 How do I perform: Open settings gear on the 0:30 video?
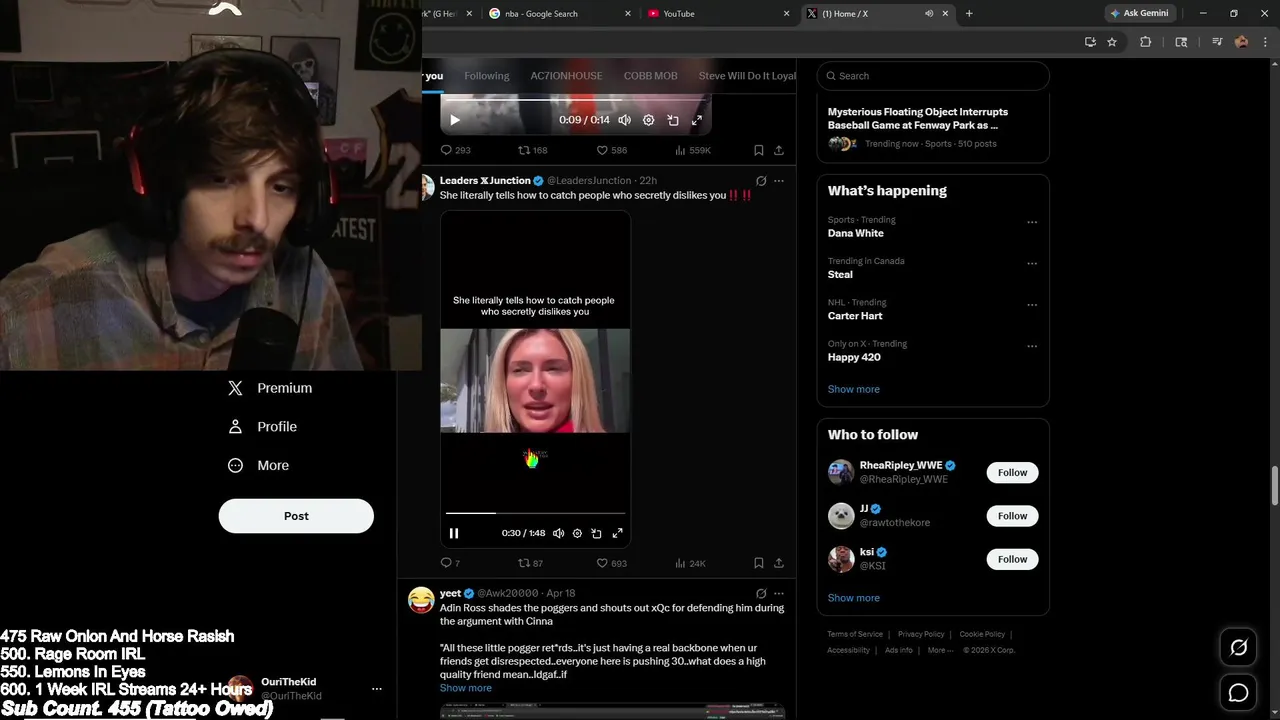pos(577,533)
